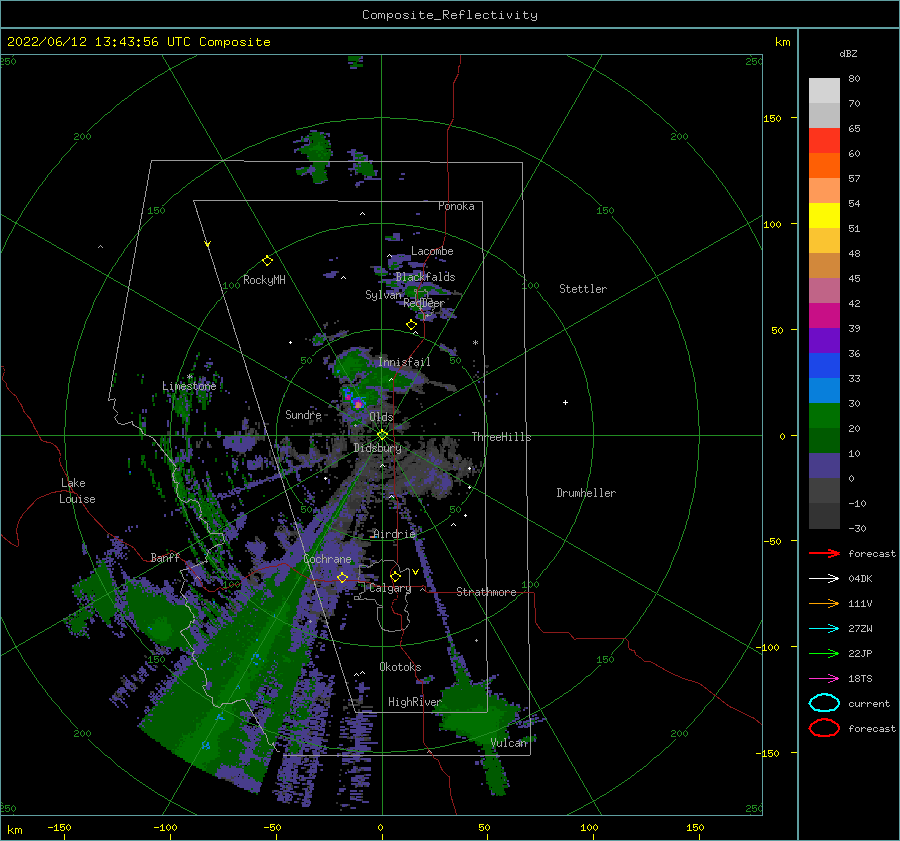This screenshot has width=900, height=841.
Task: Click the magenta 42-39 dBZ swatch
Action: pos(824,316)
